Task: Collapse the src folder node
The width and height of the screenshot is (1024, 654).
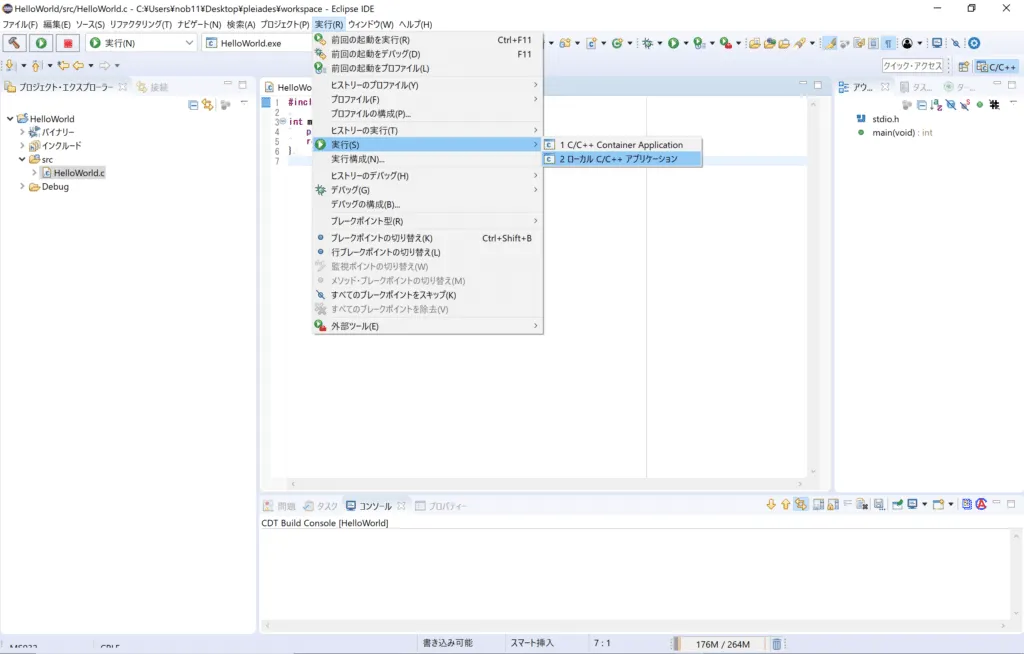Action: click(22, 159)
